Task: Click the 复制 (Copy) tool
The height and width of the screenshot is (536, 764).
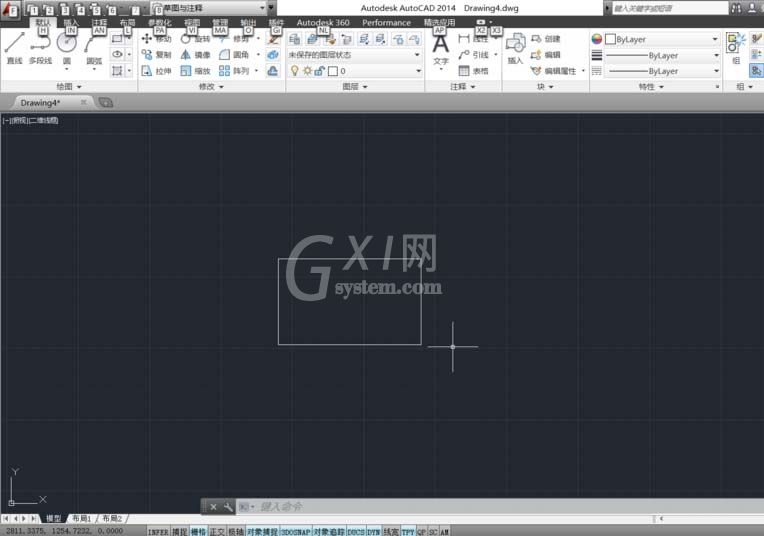Action: tap(156, 55)
